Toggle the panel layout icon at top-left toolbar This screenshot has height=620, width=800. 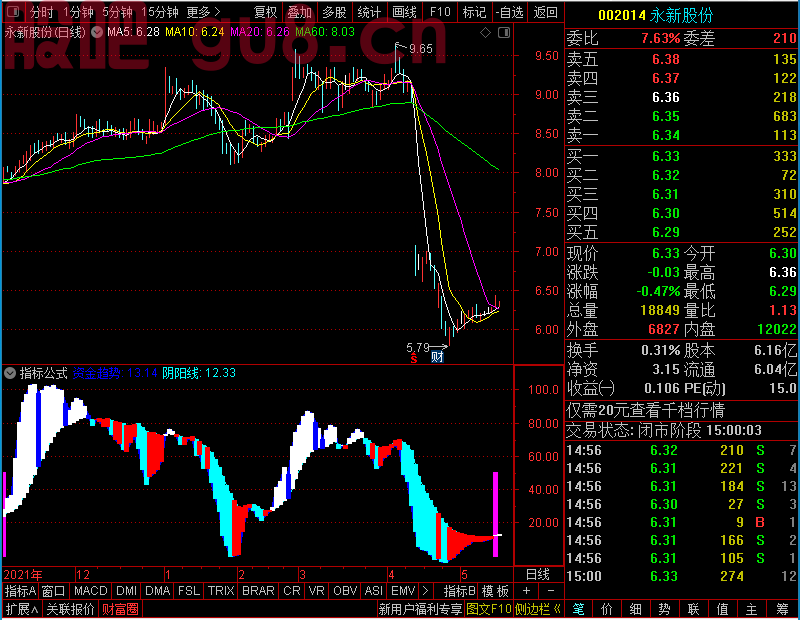13,11
